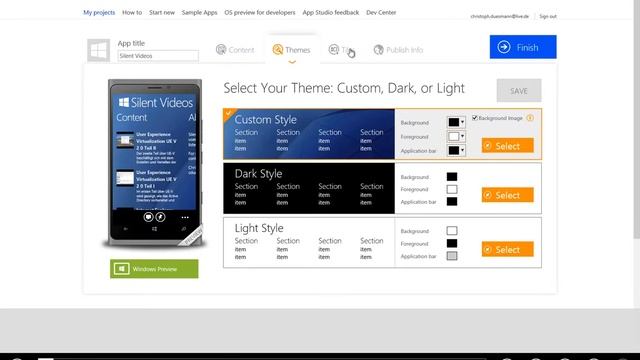Open Sample Apps menu item
This screenshot has width=640, height=360.
(200, 12)
